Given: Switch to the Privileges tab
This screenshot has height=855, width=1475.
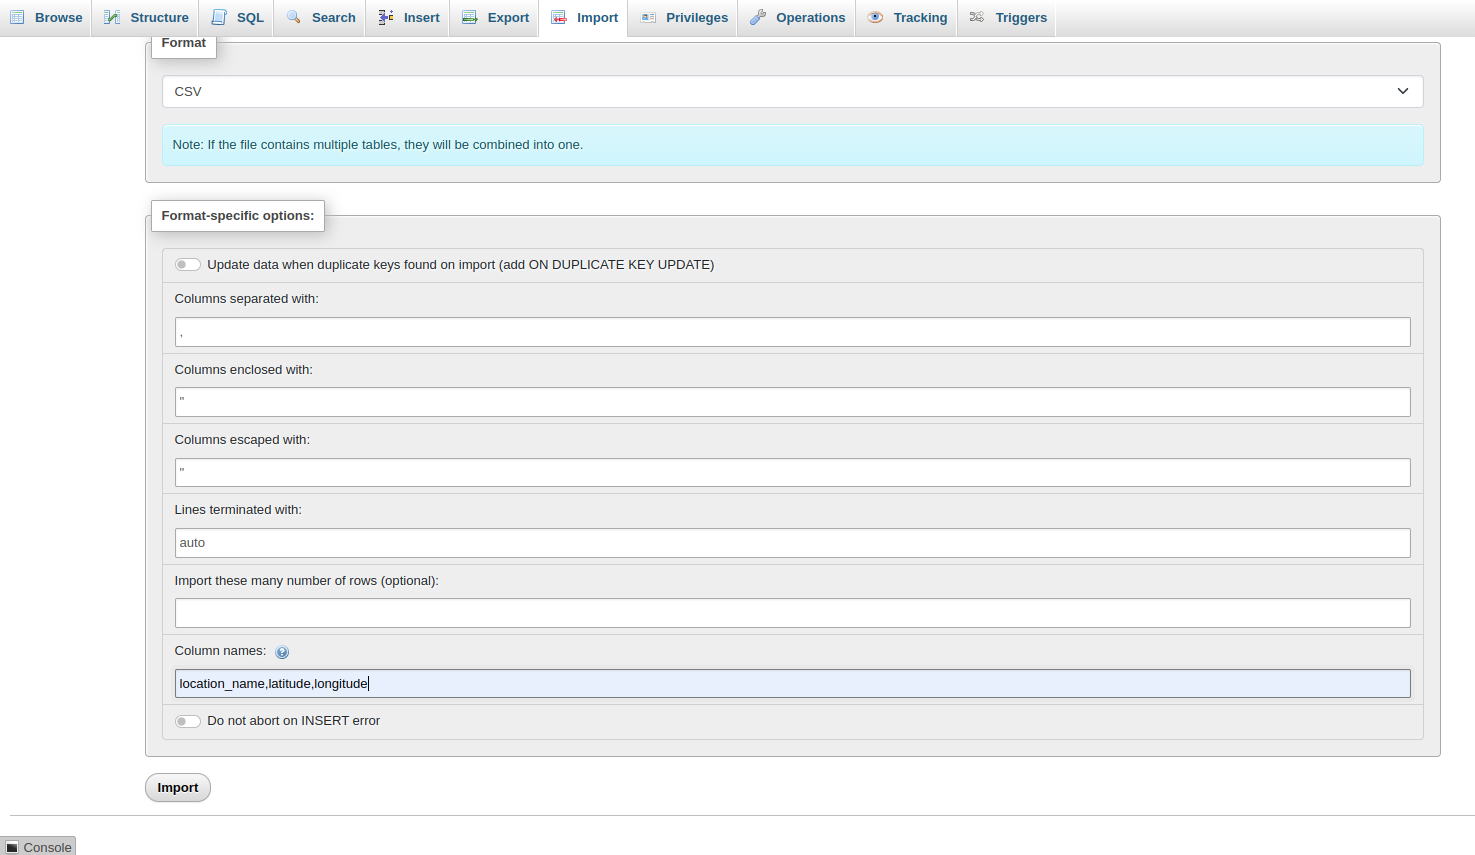Looking at the screenshot, I should pyautogui.click(x=684, y=17).
